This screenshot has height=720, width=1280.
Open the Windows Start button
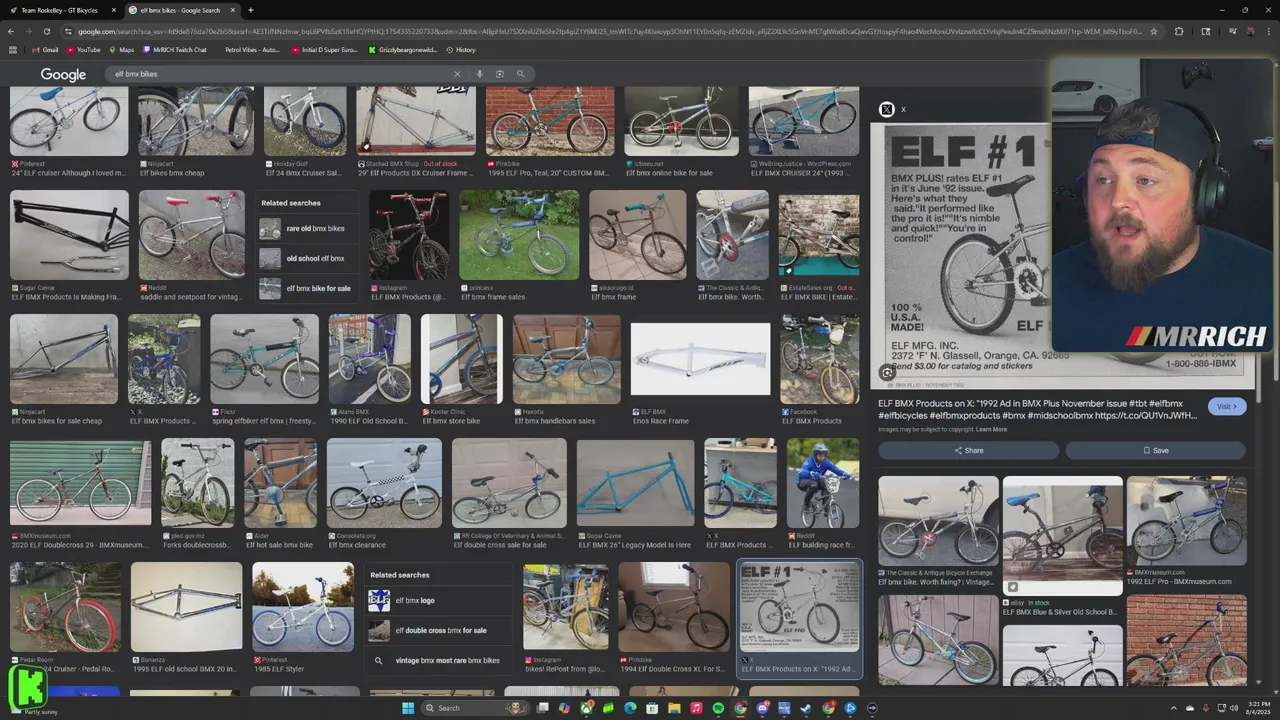408,708
